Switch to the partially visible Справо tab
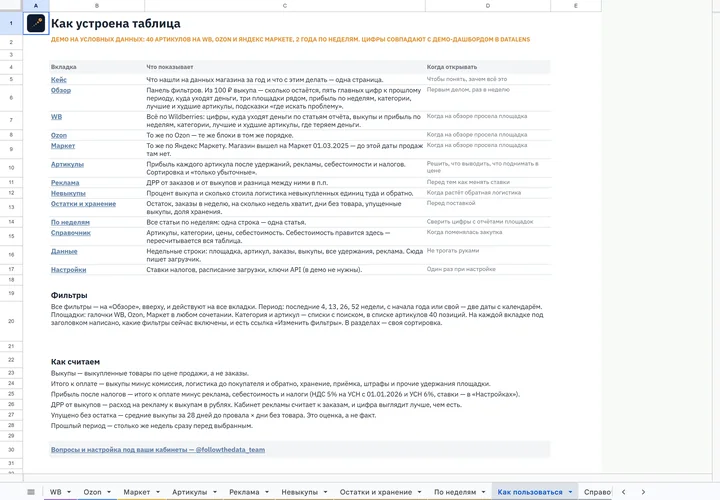Screen dimensions: 720x500 [597, 492]
